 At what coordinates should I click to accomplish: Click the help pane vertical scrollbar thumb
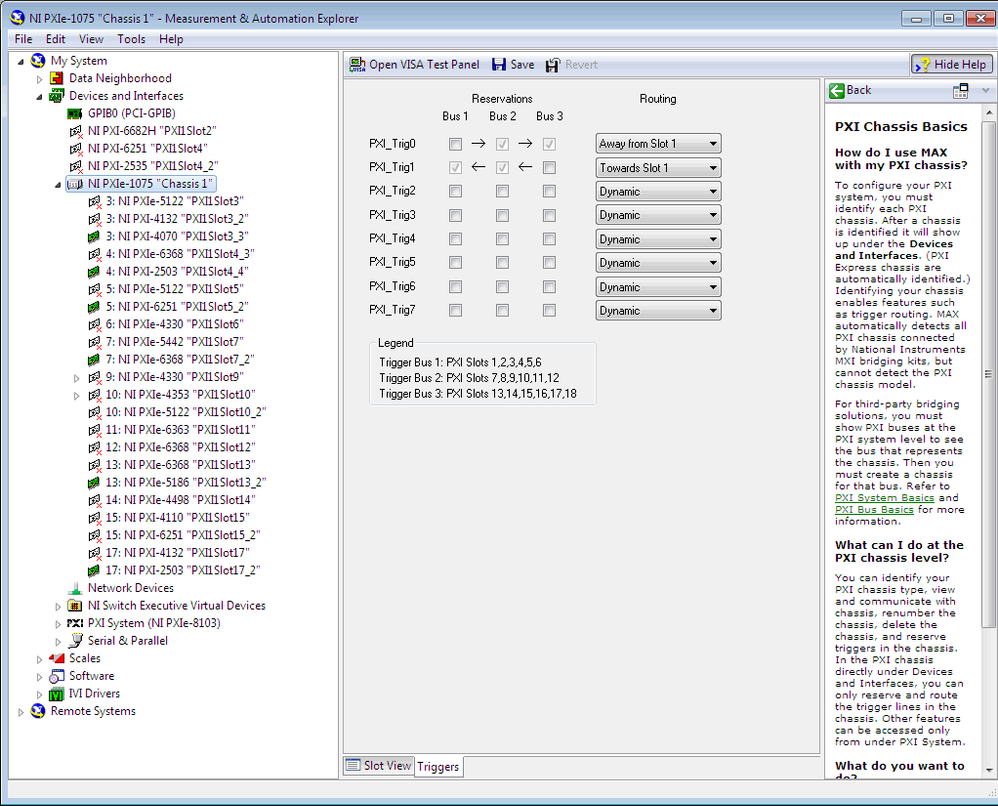click(988, 374)
